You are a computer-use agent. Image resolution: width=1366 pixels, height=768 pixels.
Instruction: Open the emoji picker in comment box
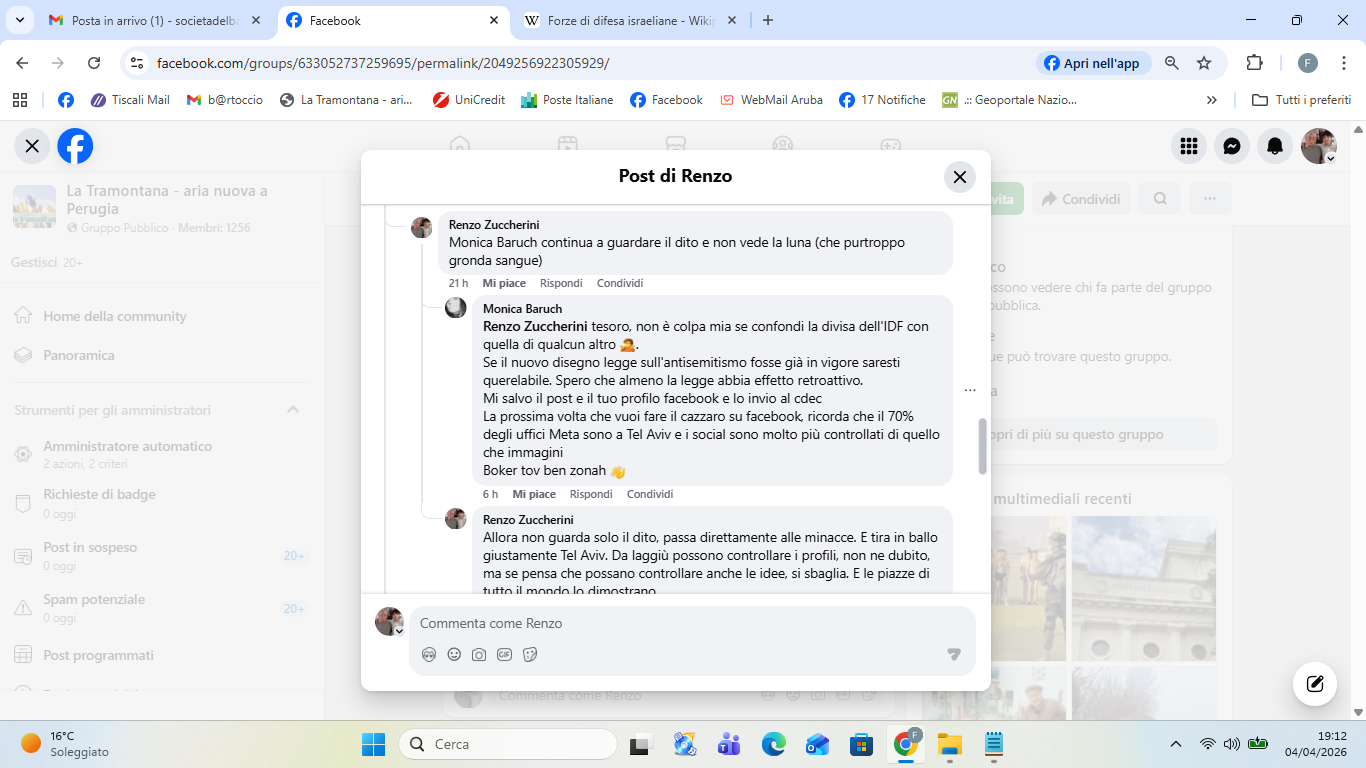coord(454,654)
